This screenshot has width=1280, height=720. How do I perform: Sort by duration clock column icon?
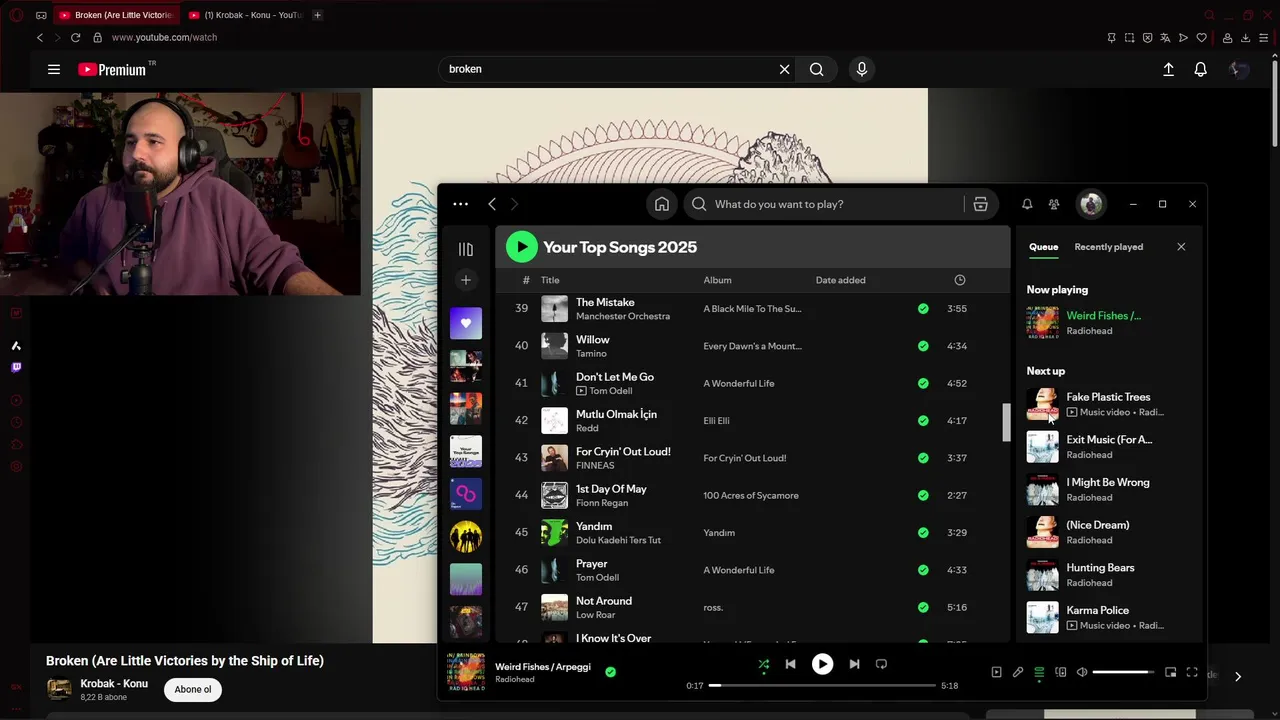[x=960, y=280]
